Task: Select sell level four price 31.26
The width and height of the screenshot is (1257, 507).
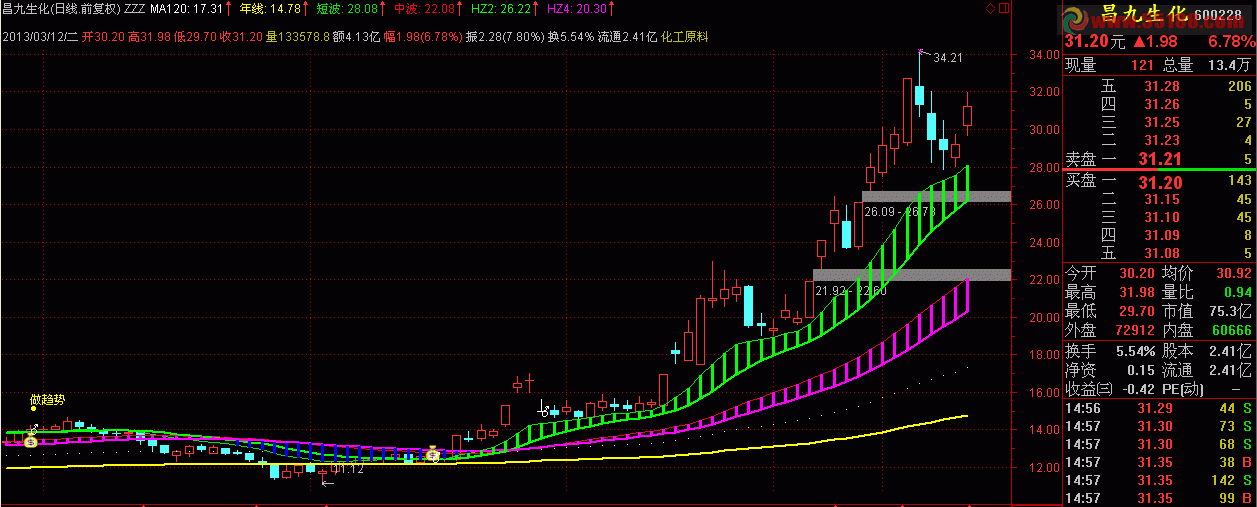Action: [1162, 104]
